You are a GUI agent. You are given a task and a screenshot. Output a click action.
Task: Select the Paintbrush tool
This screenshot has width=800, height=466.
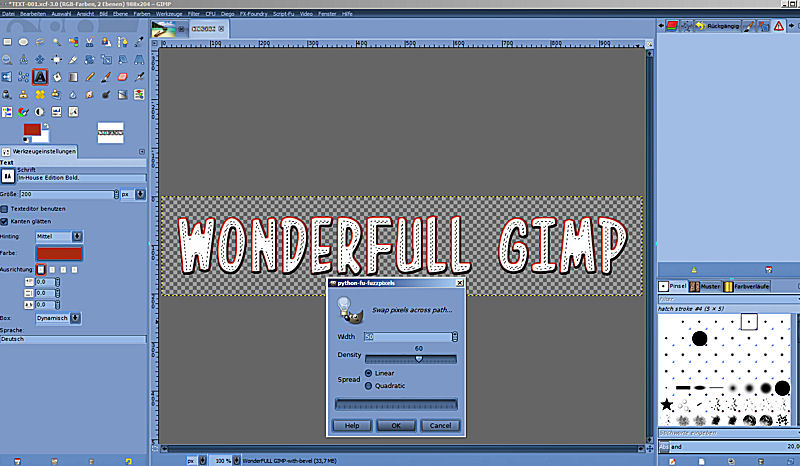coord(106,77)
